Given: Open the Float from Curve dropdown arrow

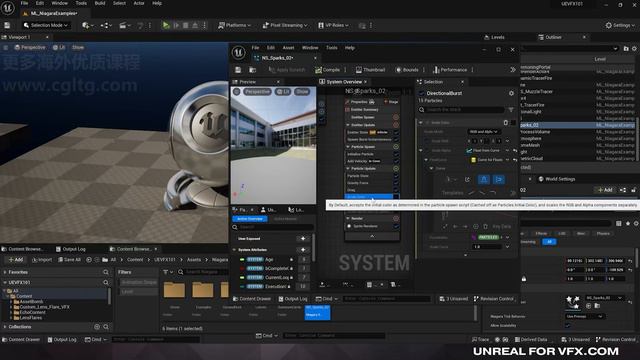Looking at the screenshot, I should click(x=507, y=151).
